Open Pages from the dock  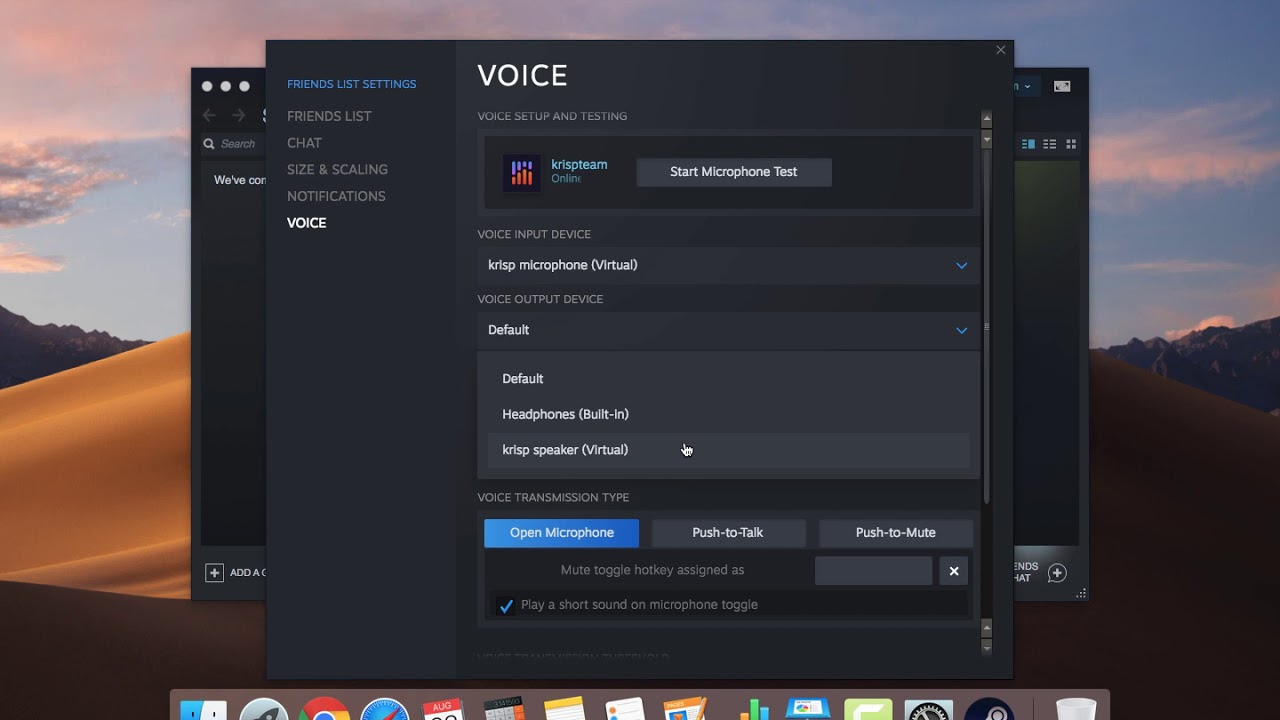point(685,710)
